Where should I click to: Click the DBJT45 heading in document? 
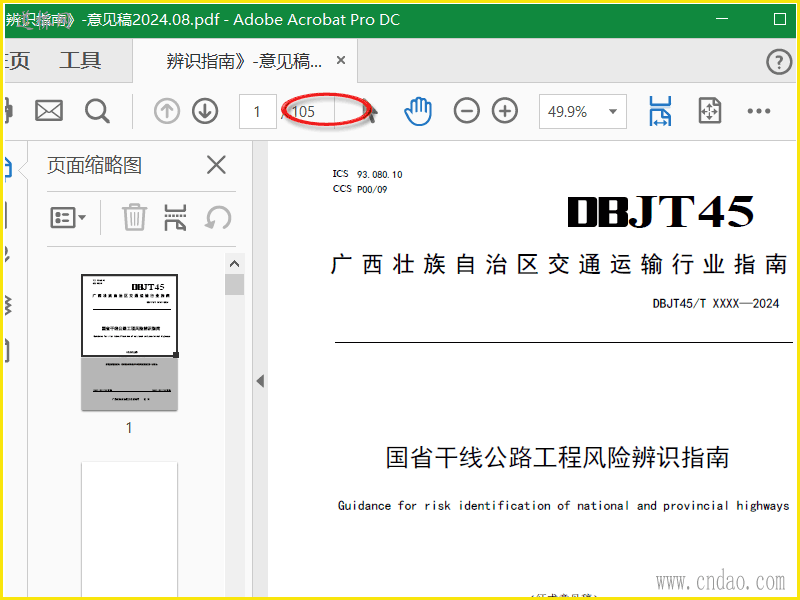661,212
